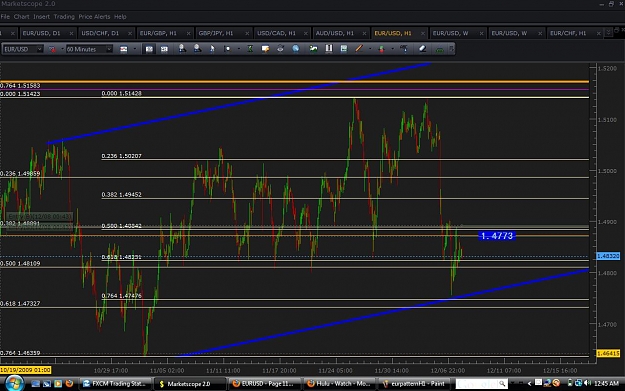
Task: Expand the line drawing tool dropdown
Action: pyautogui.click(x=370, y=49)
